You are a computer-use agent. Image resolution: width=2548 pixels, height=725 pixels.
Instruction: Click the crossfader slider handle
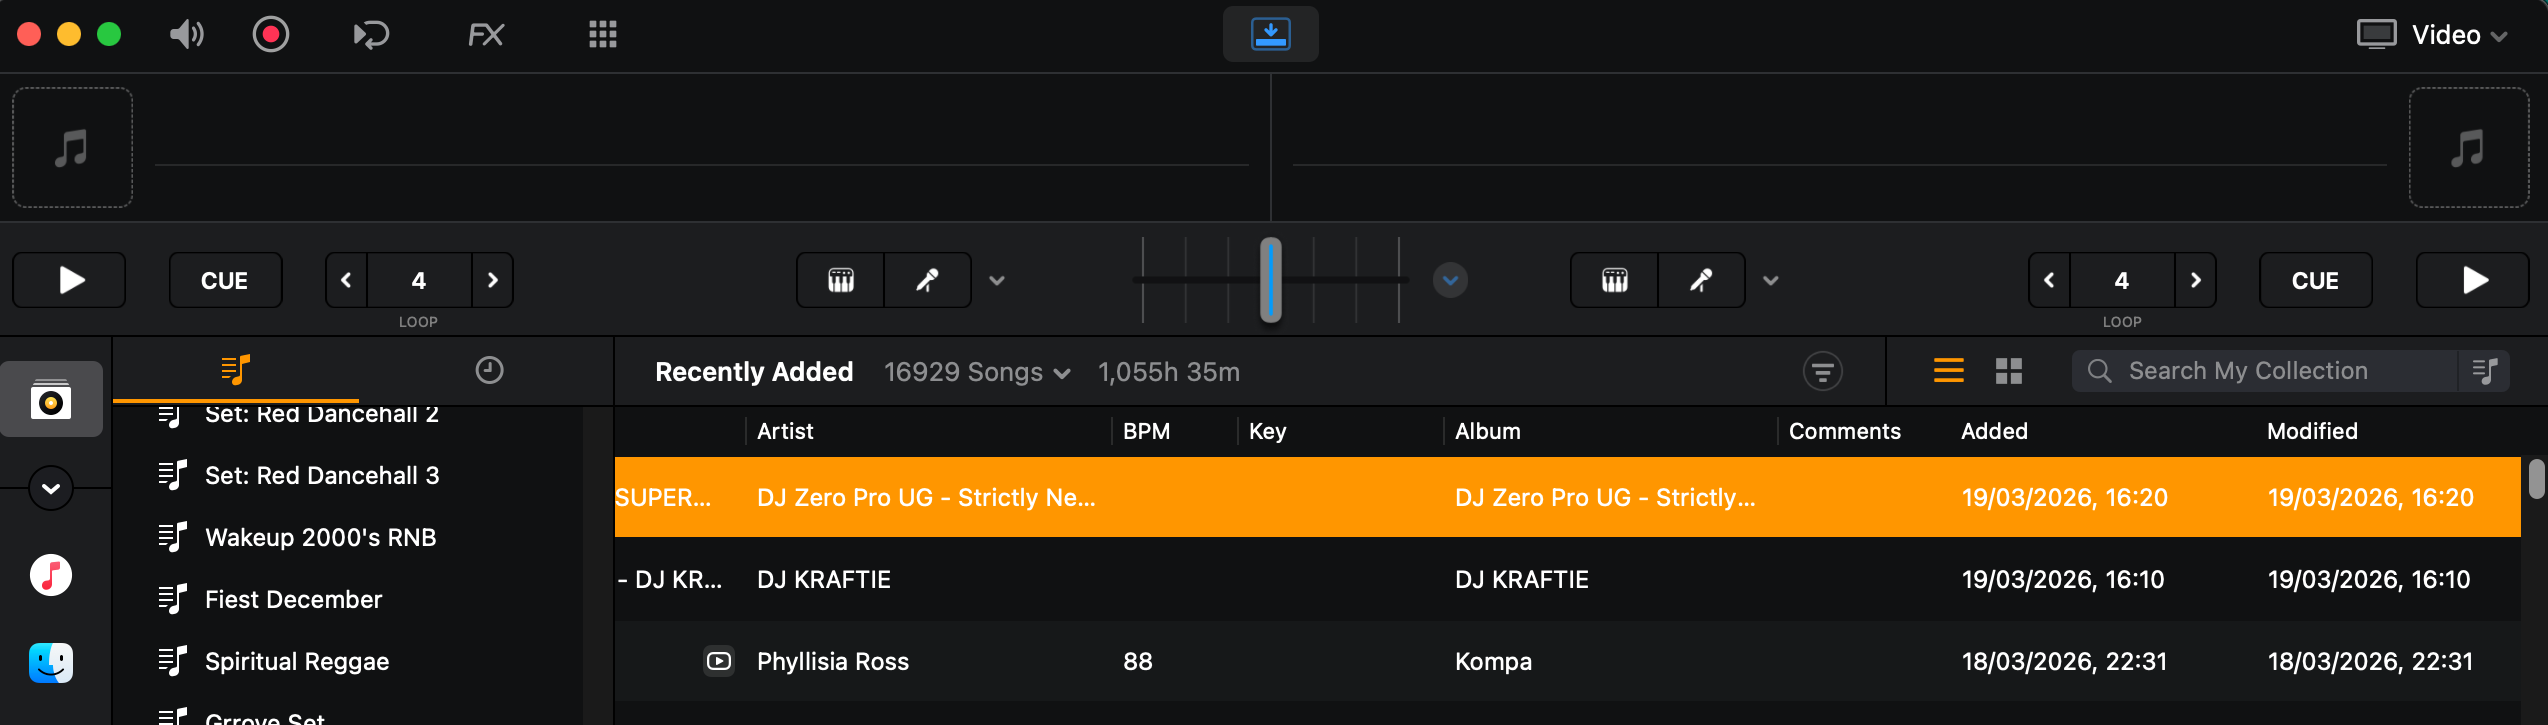pyautogui.click(x=1270, y=280)
